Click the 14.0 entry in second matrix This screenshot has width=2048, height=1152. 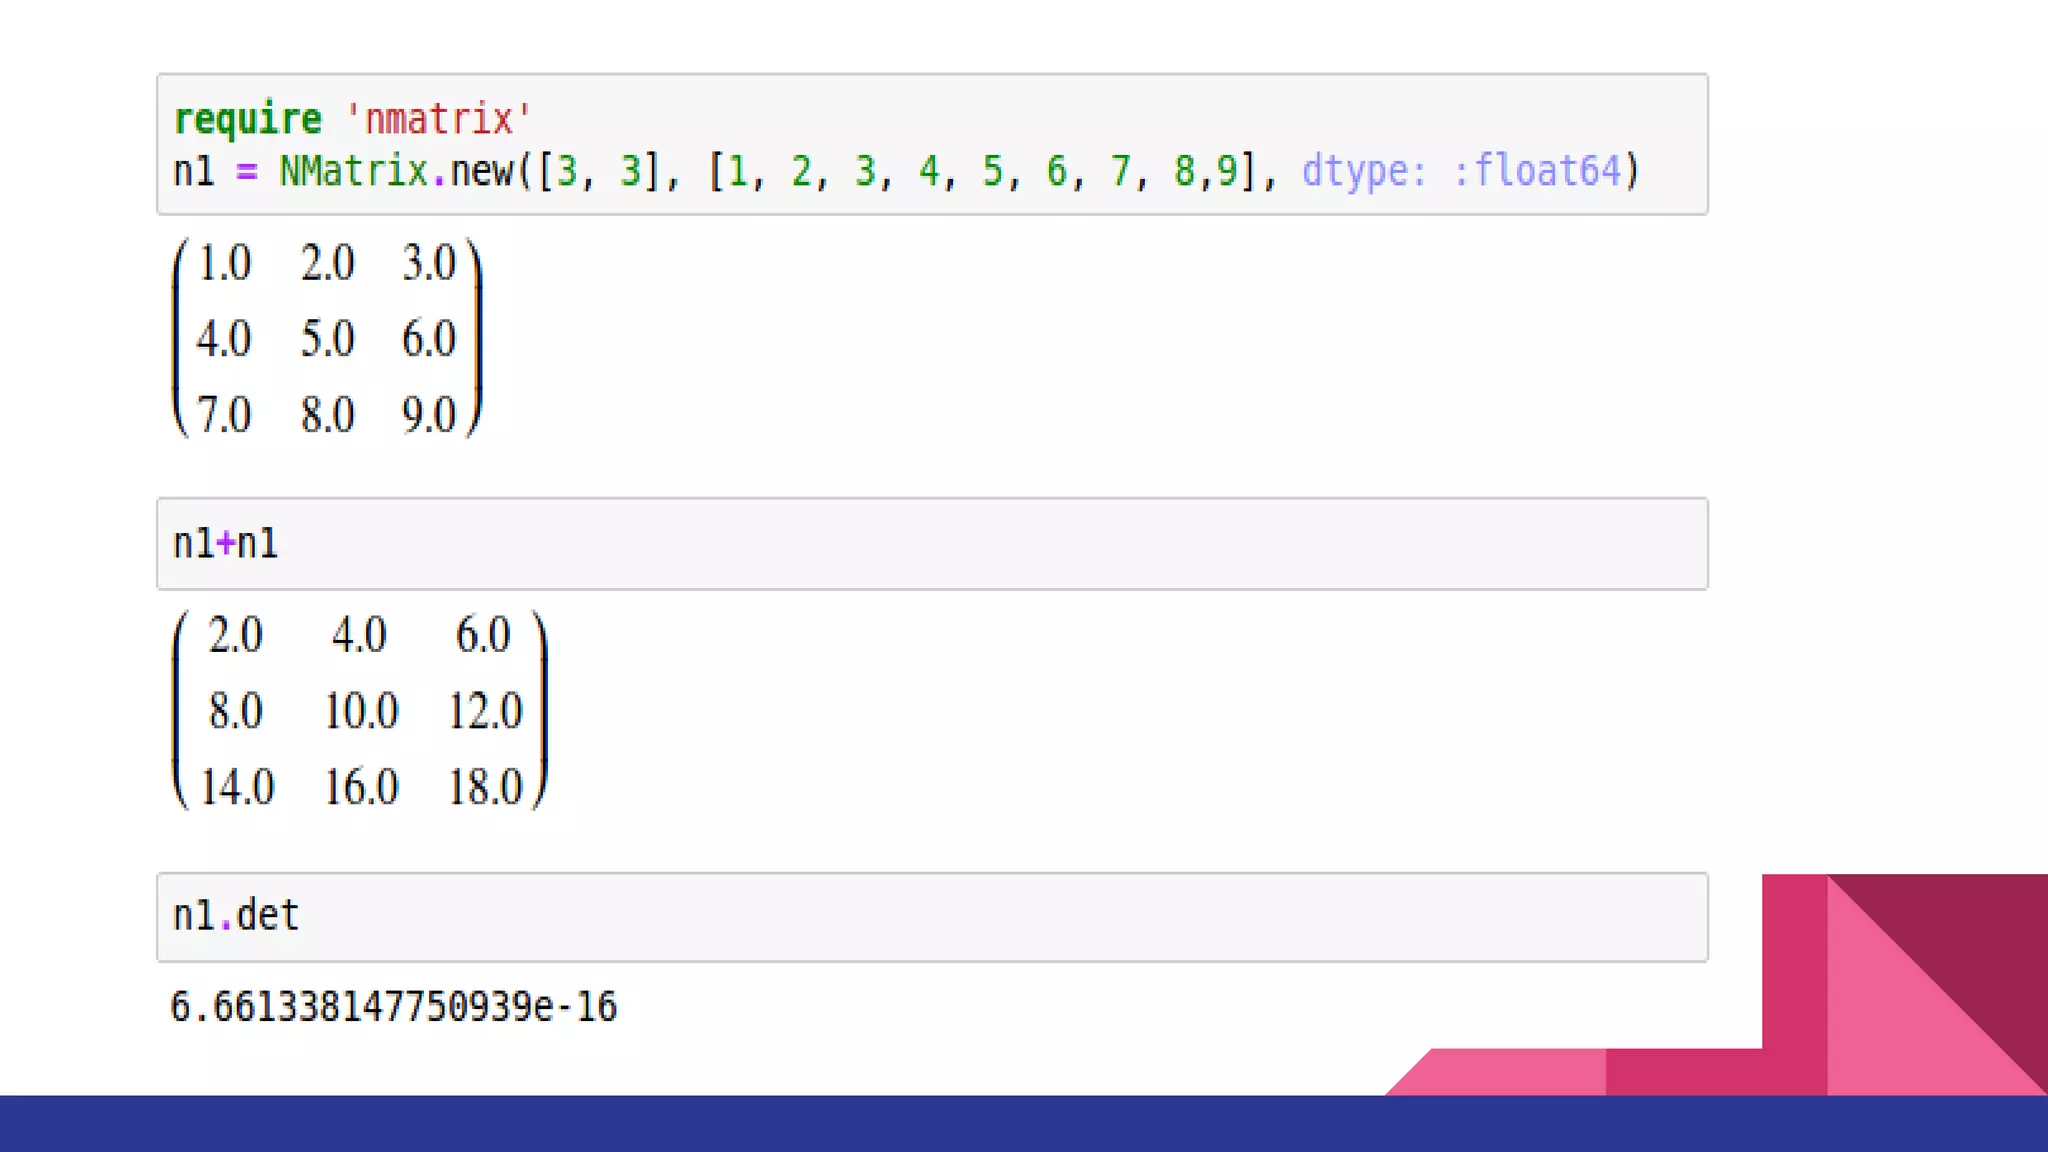[237, 787]
